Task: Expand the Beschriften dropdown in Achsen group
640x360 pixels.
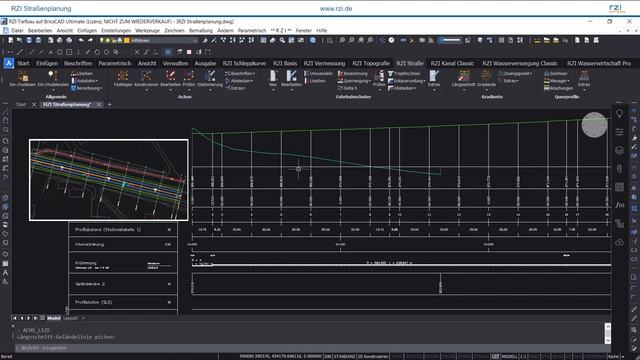Action: tap(240, 73)
